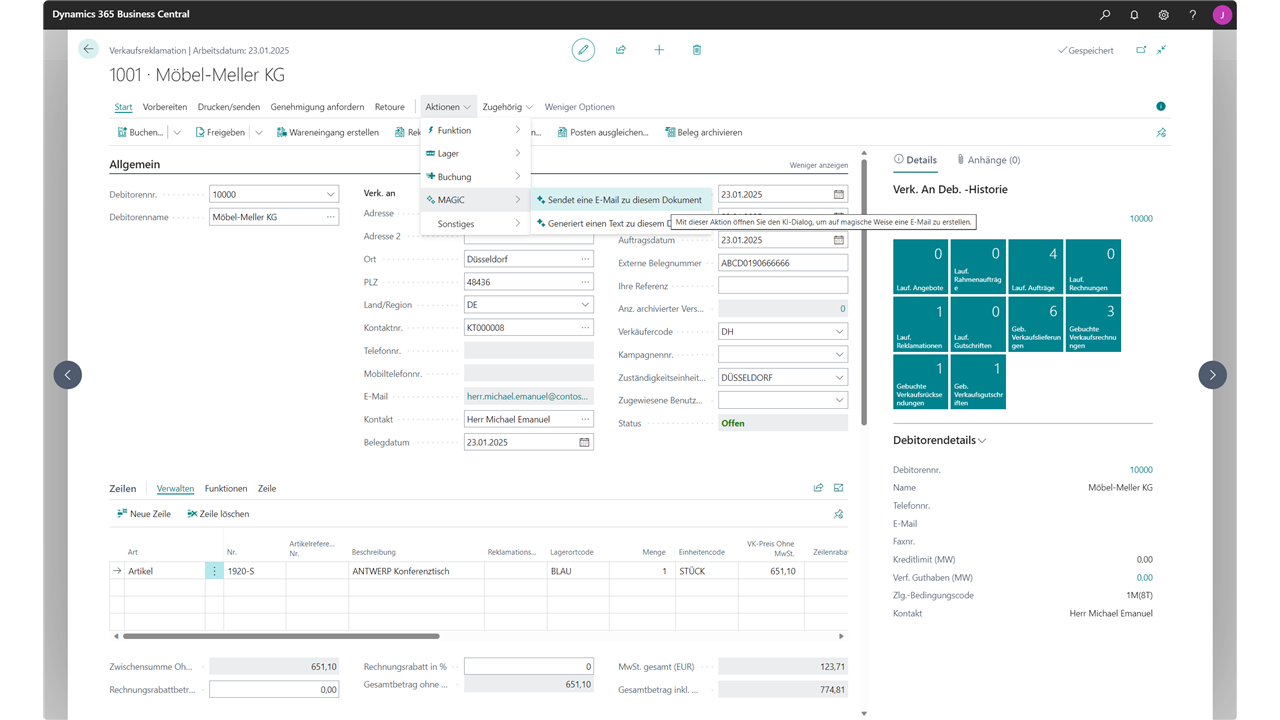Maximize the Zeilen section with its expand icon

pos(839,488)
